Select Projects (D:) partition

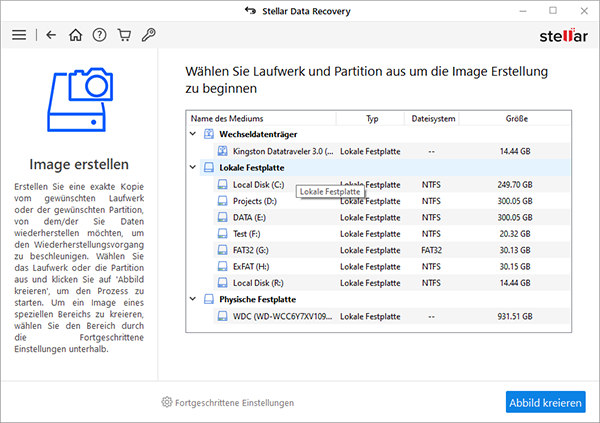click(392, 201)
